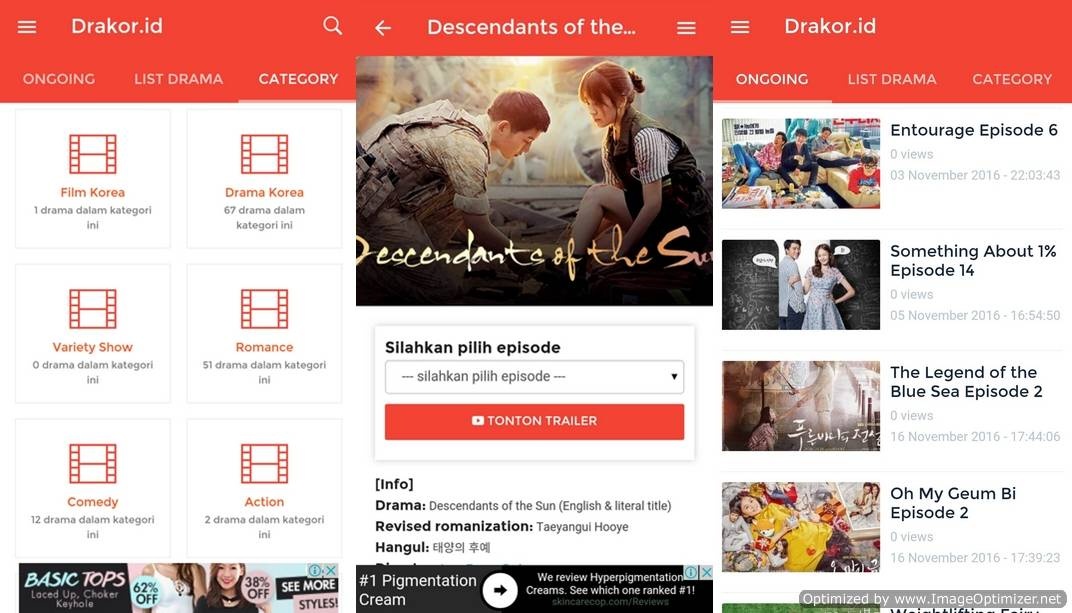The image size is (1072, 613).
Task: Click the Basic Tops ad banner
Action: [179, 588]
